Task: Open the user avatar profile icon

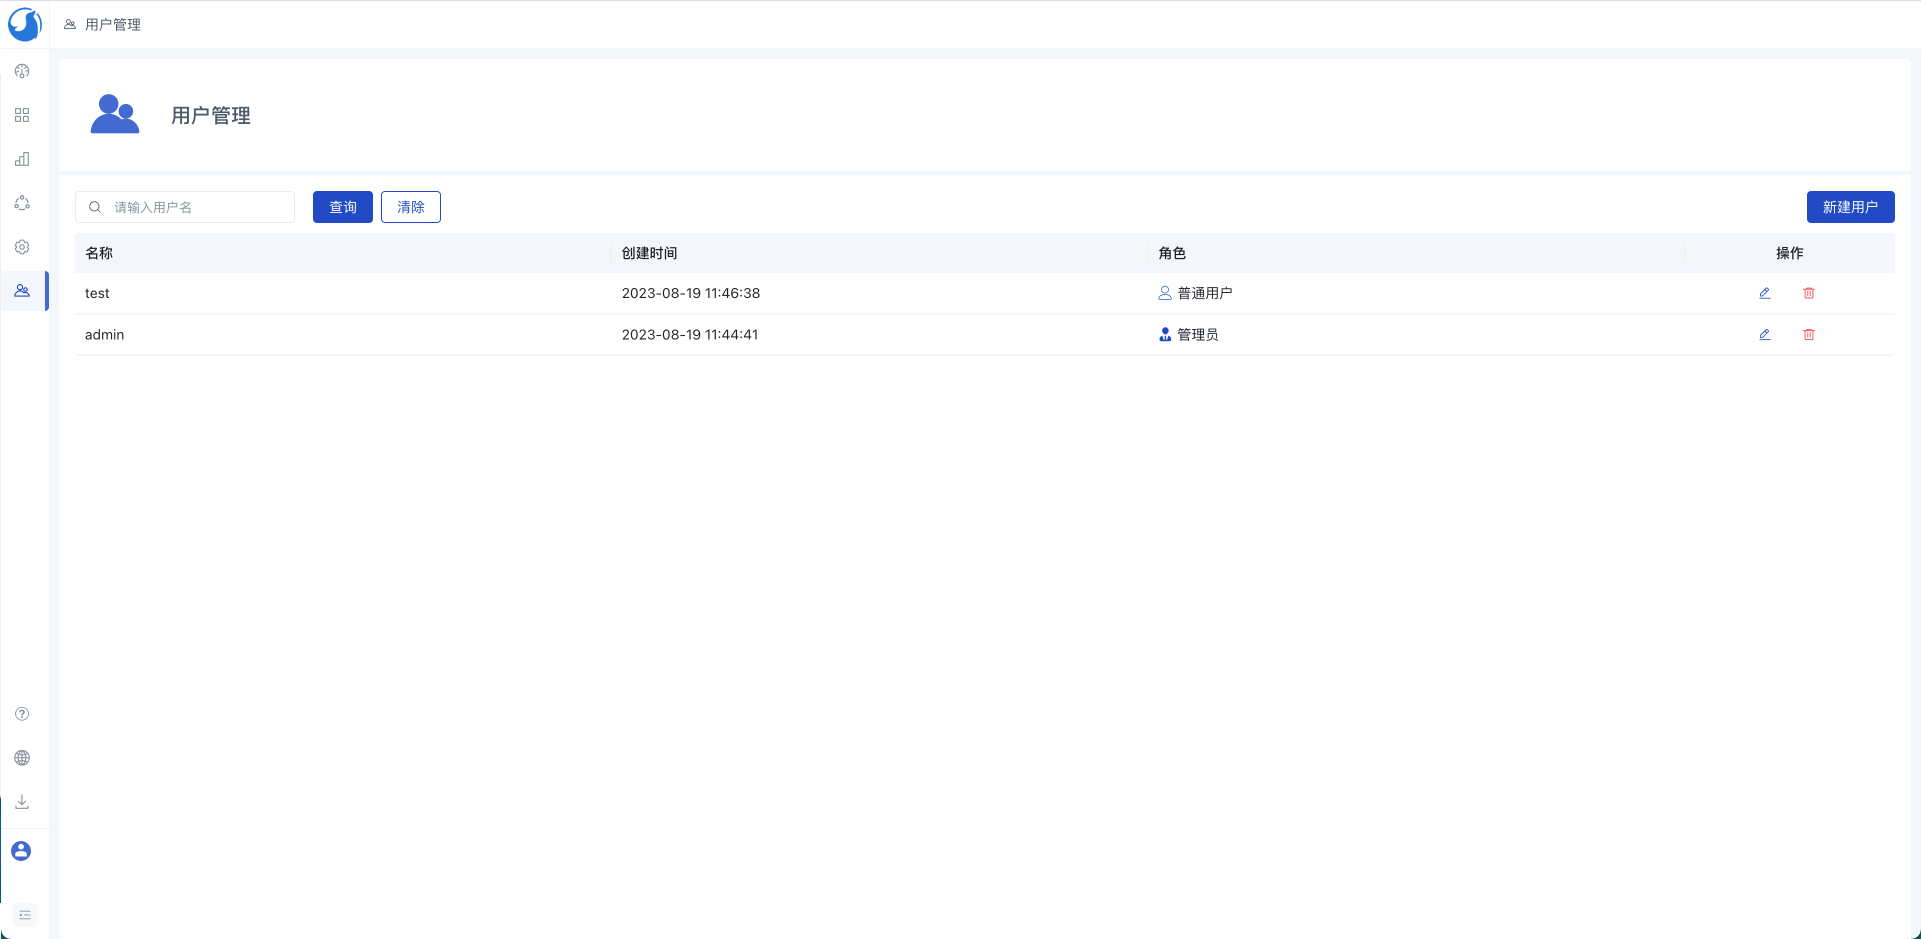Action: 21,851
